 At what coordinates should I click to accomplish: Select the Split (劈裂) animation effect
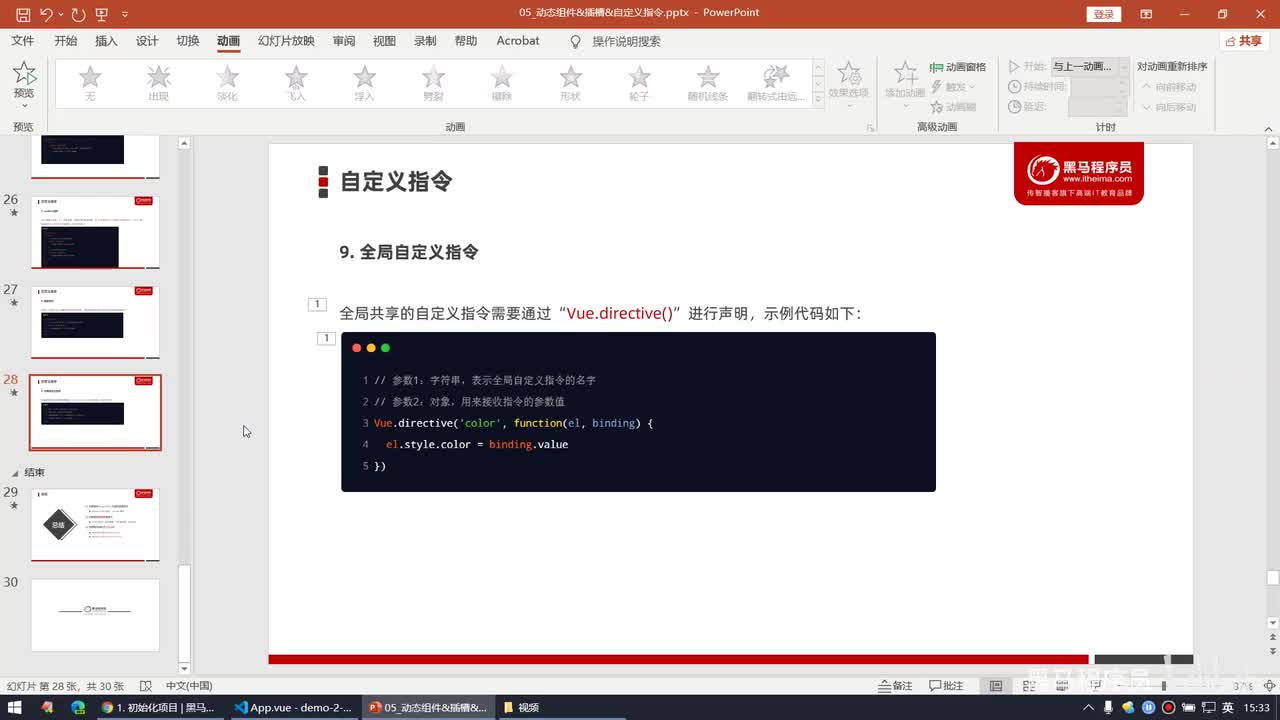pyautogui.click(x=433, y=82)
